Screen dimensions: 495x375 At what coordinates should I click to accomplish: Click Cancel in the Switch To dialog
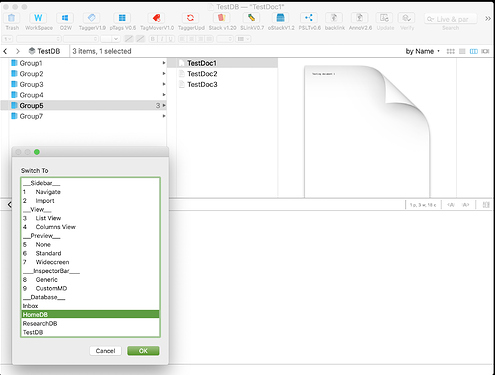(105, 351)
